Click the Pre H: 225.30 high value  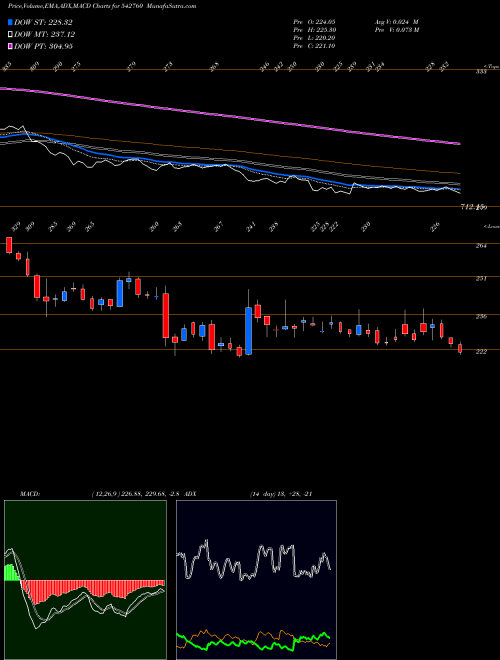click(314, 30)
